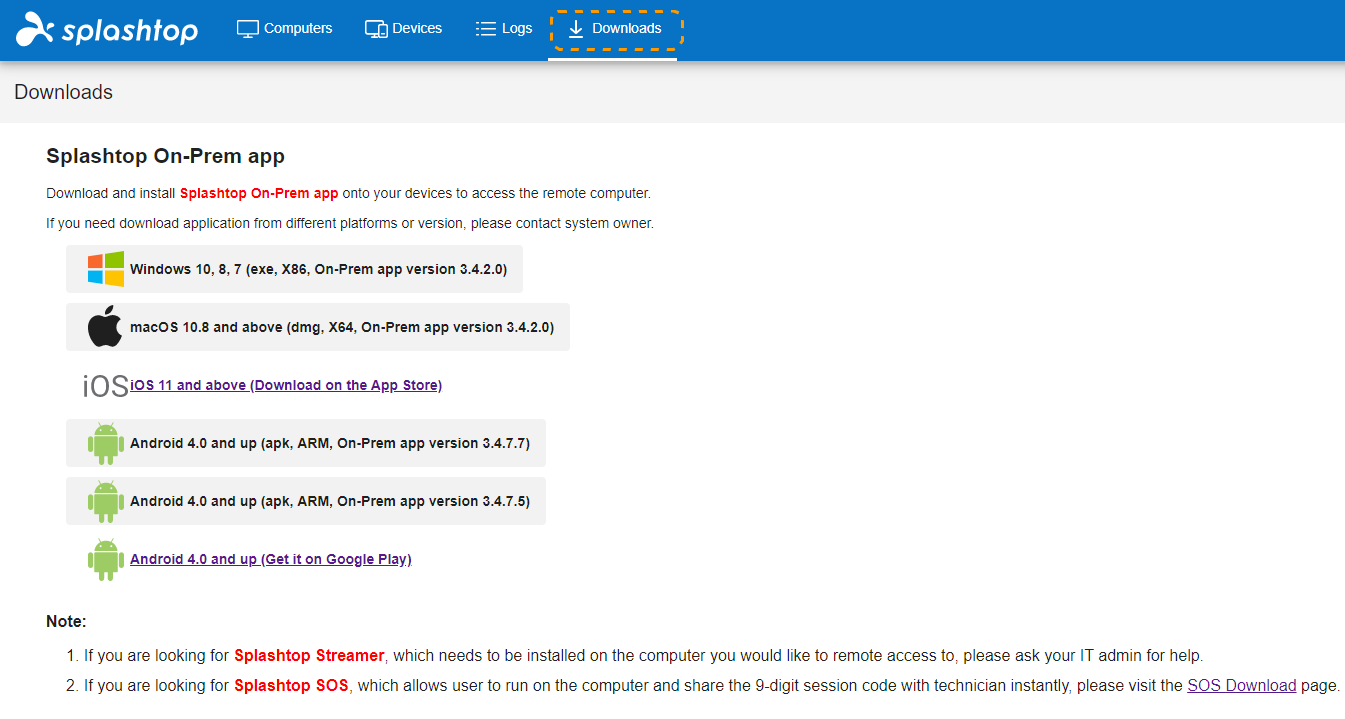Image resolution: width=1345 pixels, height=719 pixels.
Task: Click the Computers monitor icon
Action: point(247,29)
